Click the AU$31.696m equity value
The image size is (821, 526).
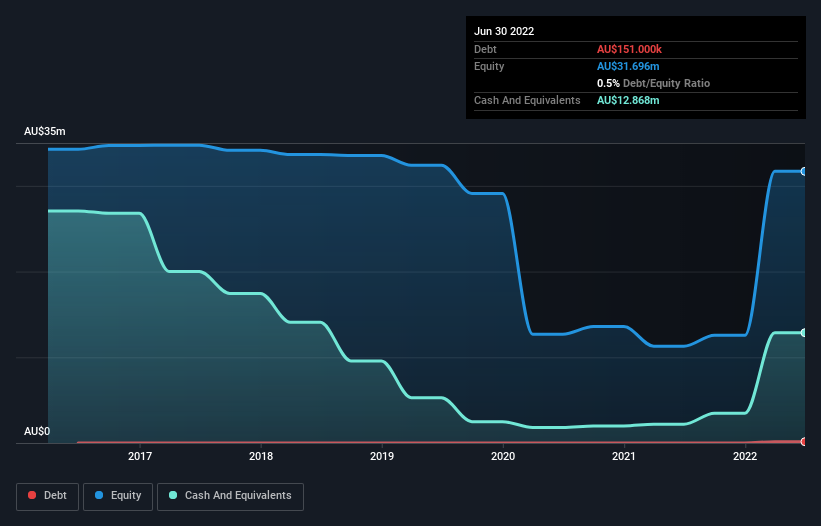pyautogui.click(x=628, y=66)
